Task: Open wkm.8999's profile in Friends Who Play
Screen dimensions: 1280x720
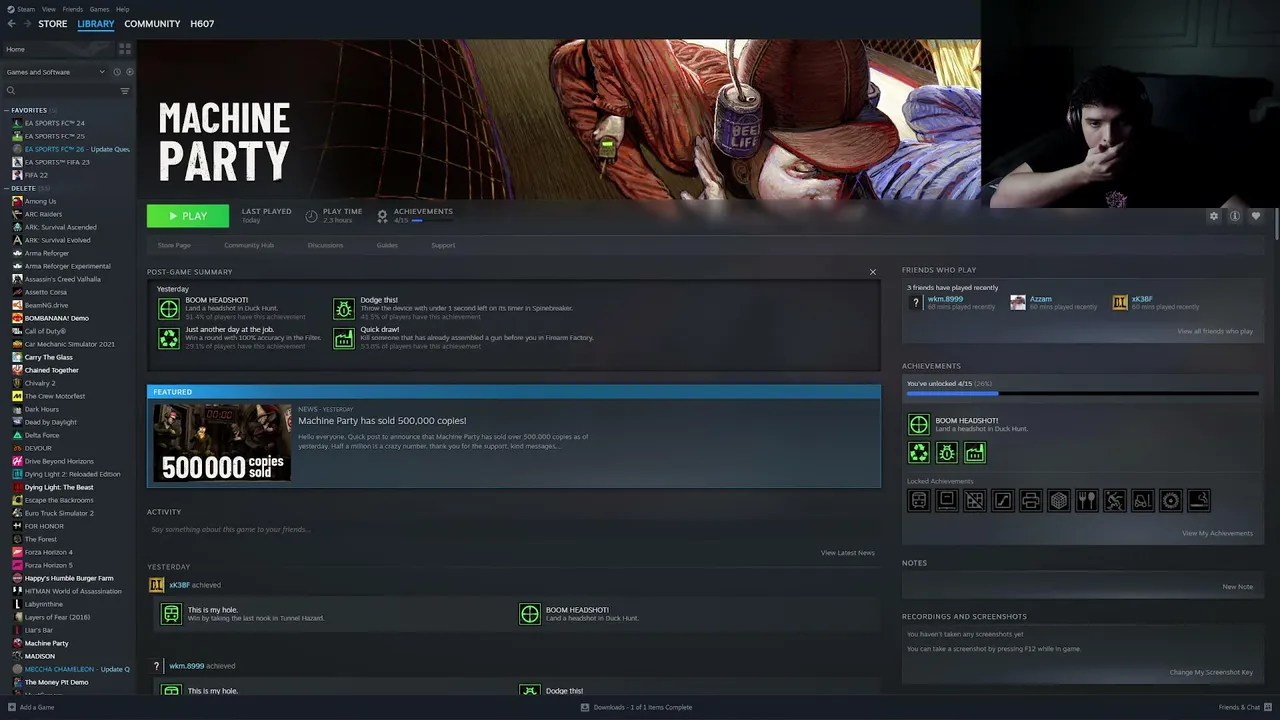Action: 945,299
